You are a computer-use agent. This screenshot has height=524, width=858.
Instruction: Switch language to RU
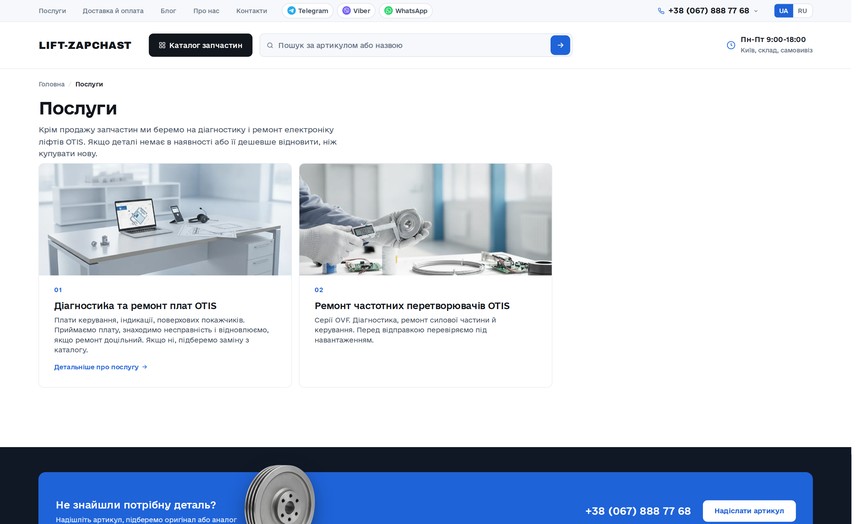(802, 11)
